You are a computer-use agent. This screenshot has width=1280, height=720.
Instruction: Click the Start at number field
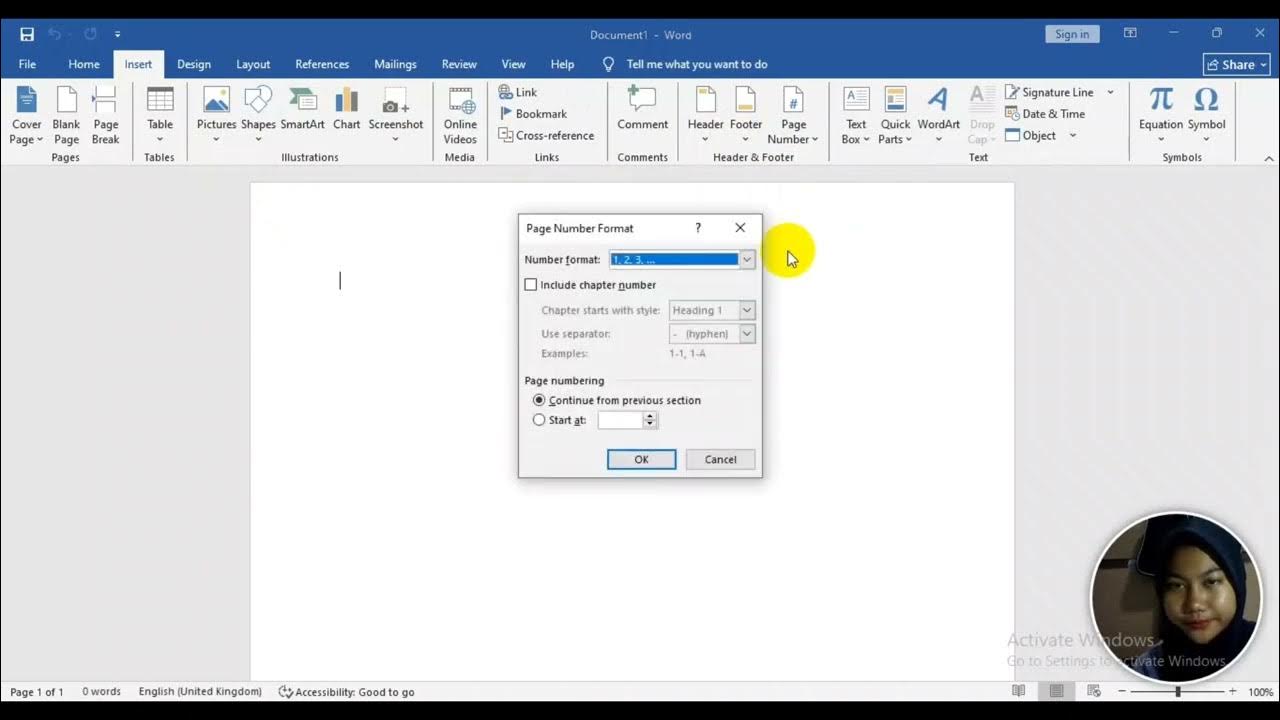620,420
